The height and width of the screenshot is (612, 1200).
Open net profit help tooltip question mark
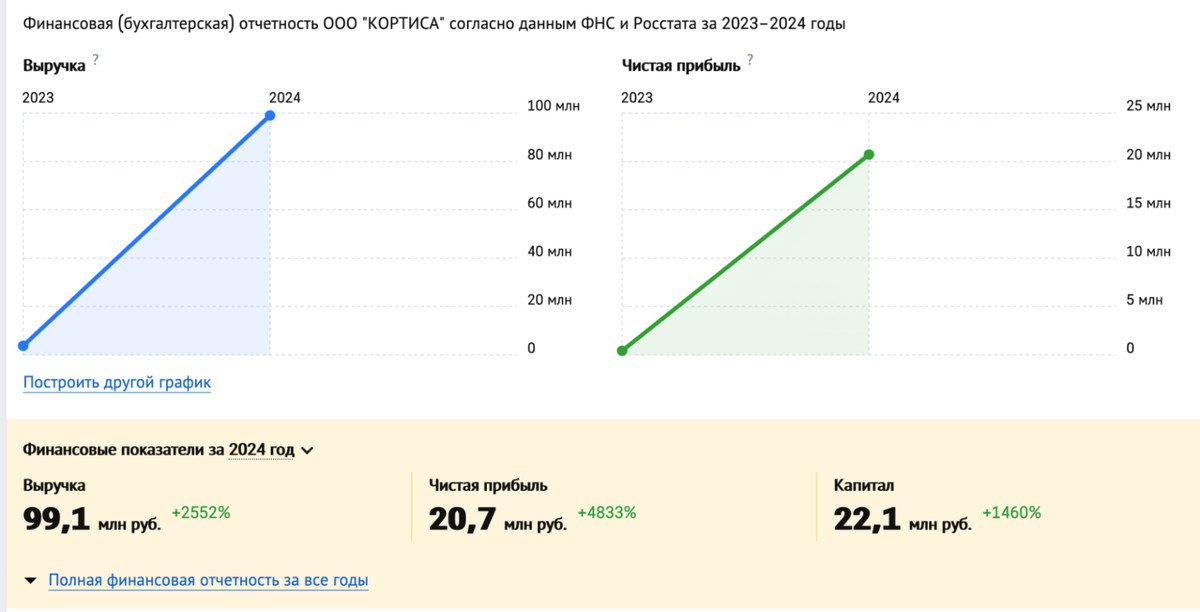pyautogui.click(x=749, y=60)
